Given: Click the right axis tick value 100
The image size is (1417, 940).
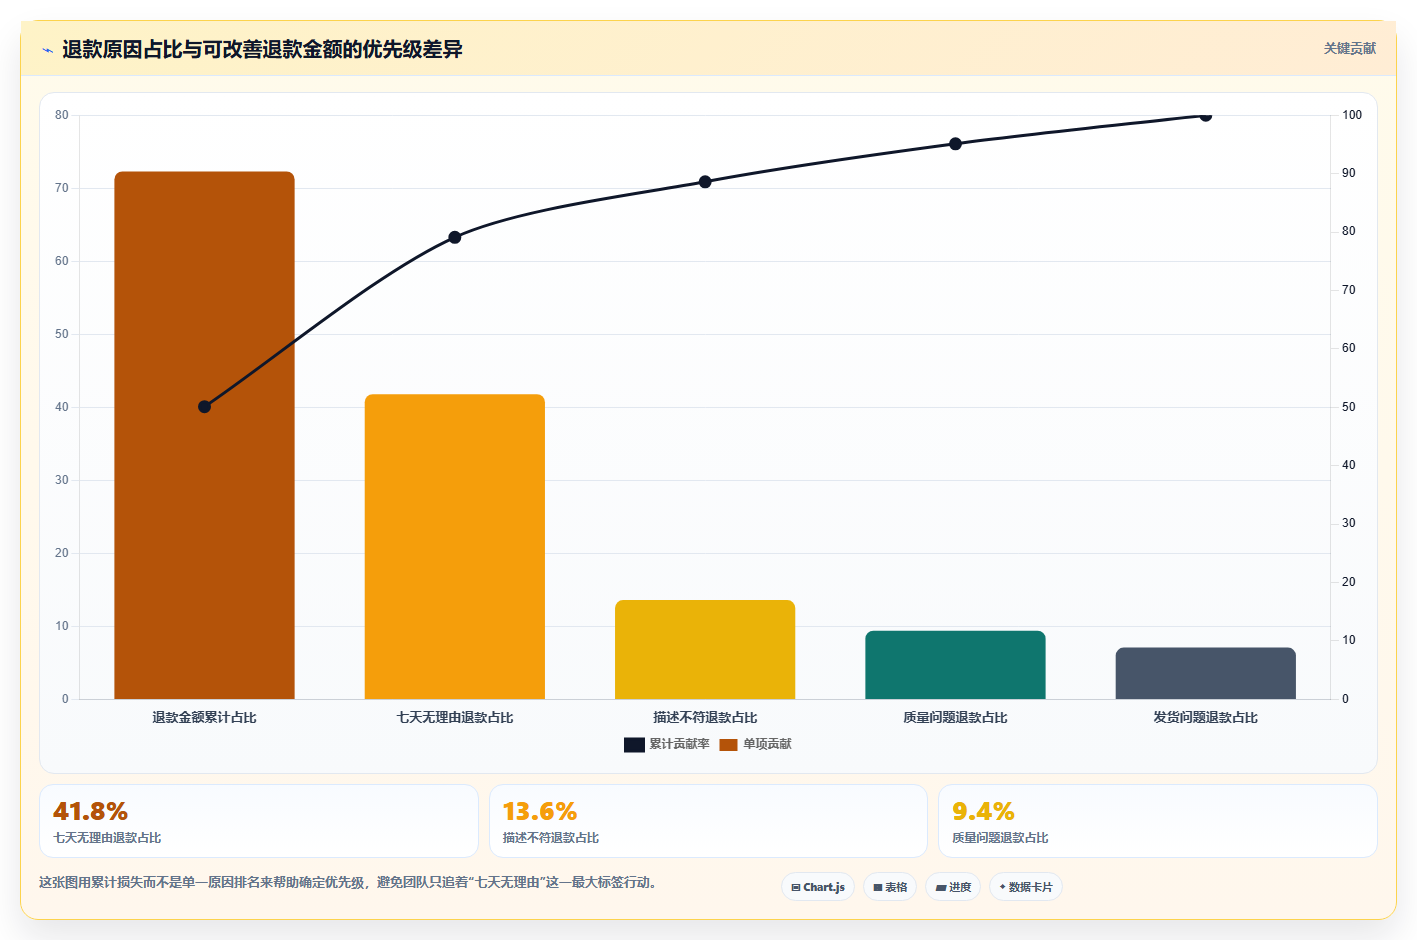Looking at the screenshot, I should (x=1352, y=115).
